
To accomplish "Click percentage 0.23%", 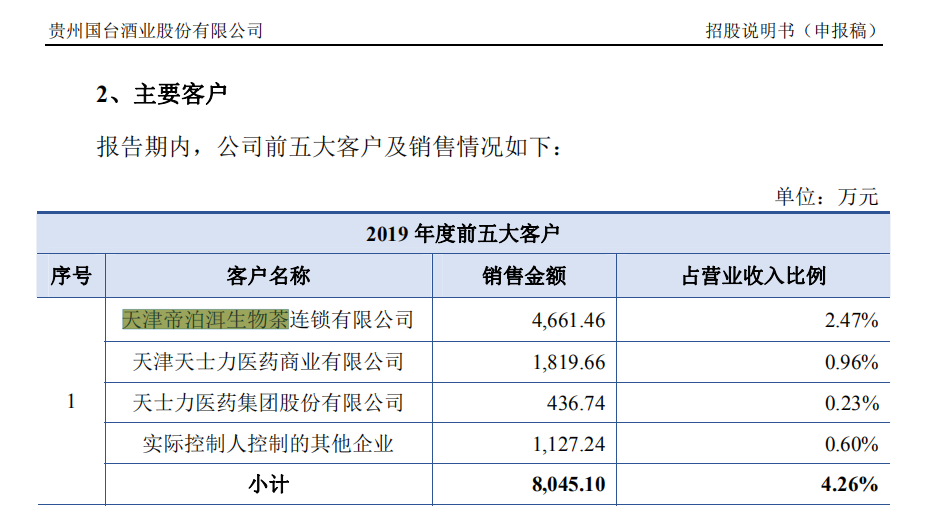I will (852, 404).
